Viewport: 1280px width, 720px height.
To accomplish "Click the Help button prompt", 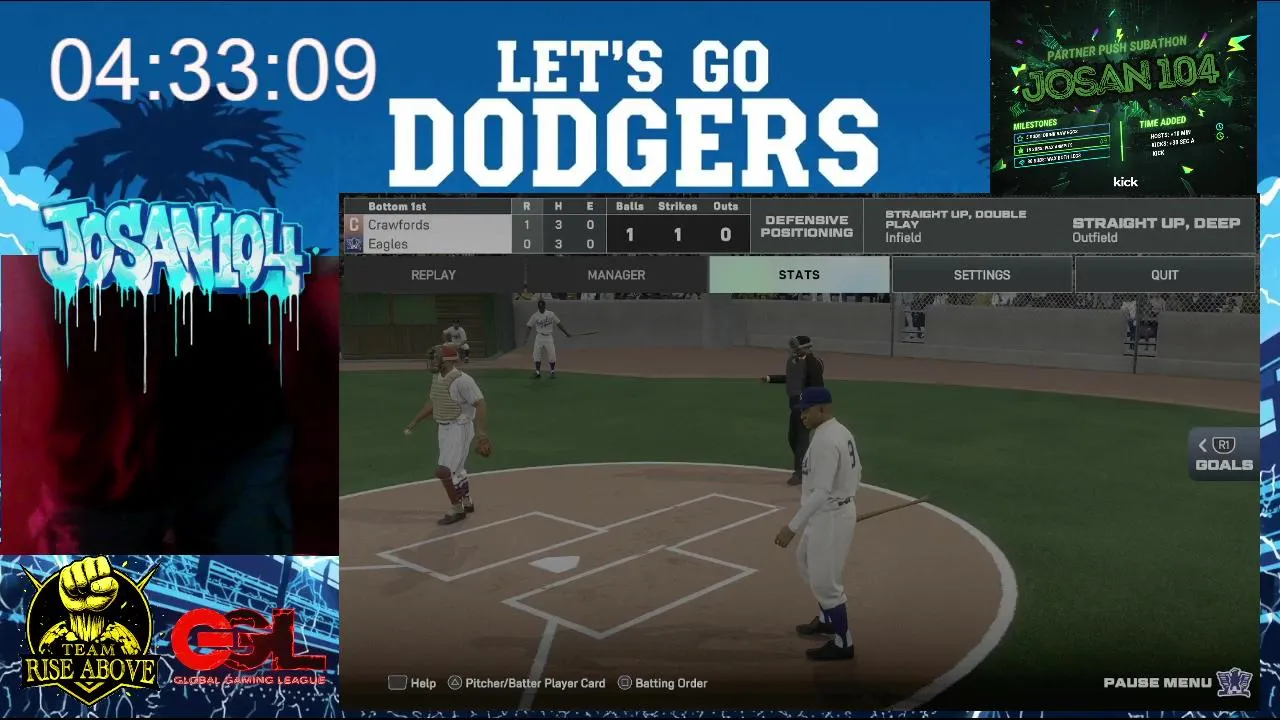I will (x=412, y=683).
